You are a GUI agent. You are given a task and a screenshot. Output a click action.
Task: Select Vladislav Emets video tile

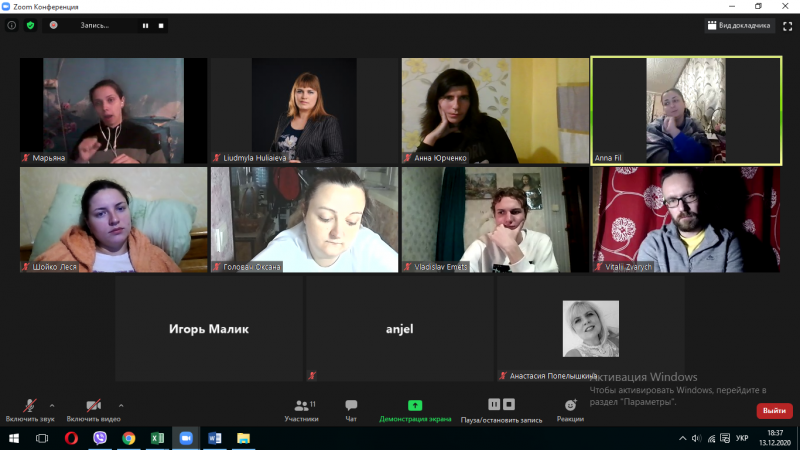[x=495, y=219]
